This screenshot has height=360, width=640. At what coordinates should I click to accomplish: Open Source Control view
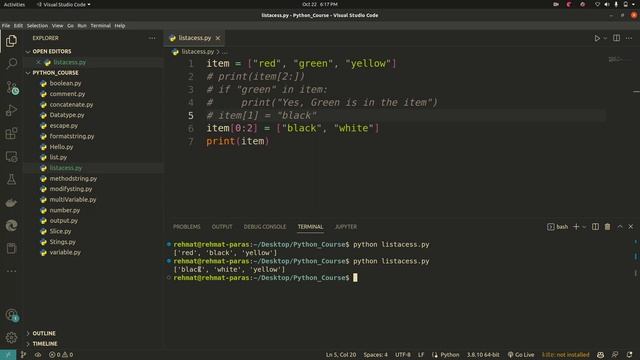pyautogui.click(x=11, y=87)
